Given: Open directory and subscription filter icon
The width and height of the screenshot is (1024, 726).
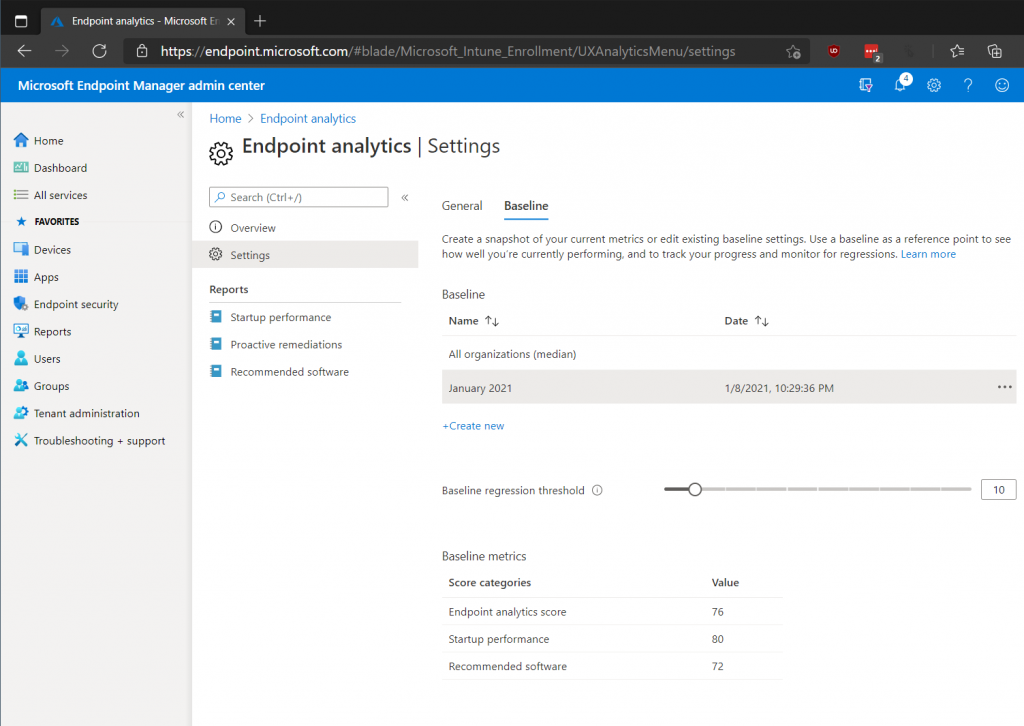Looking at the screenshot, I should click(x=866, y=85).
